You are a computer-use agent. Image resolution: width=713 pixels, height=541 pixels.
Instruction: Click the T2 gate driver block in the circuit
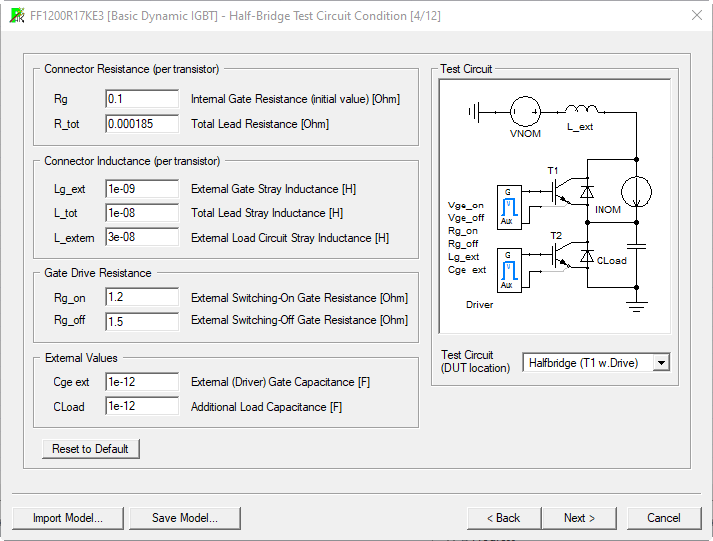tap(508, 269)
